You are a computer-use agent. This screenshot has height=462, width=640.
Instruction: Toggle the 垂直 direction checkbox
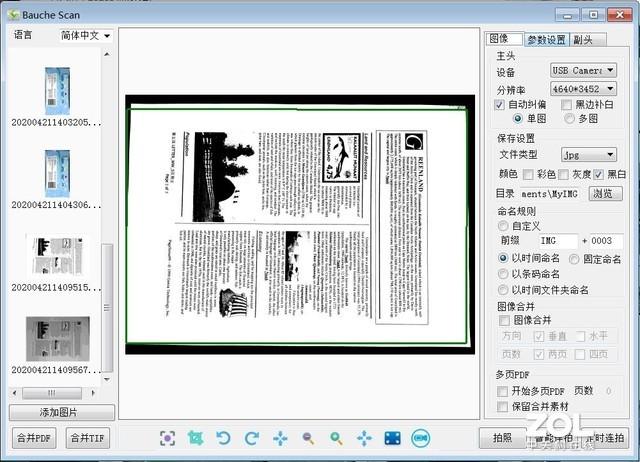pos(539,336)
